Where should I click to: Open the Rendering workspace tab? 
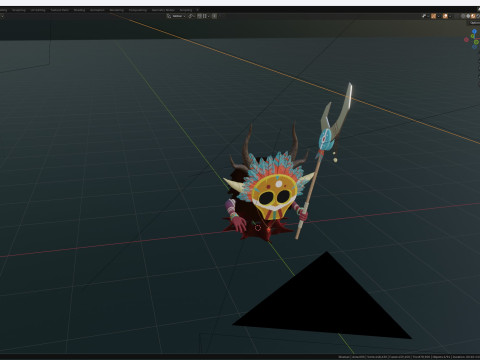click(x=117, y=10)
